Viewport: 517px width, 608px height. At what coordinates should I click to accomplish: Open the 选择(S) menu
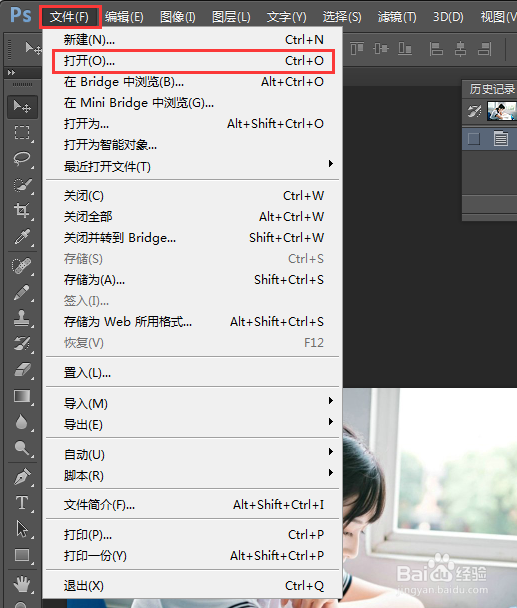[x=342, y=17]
